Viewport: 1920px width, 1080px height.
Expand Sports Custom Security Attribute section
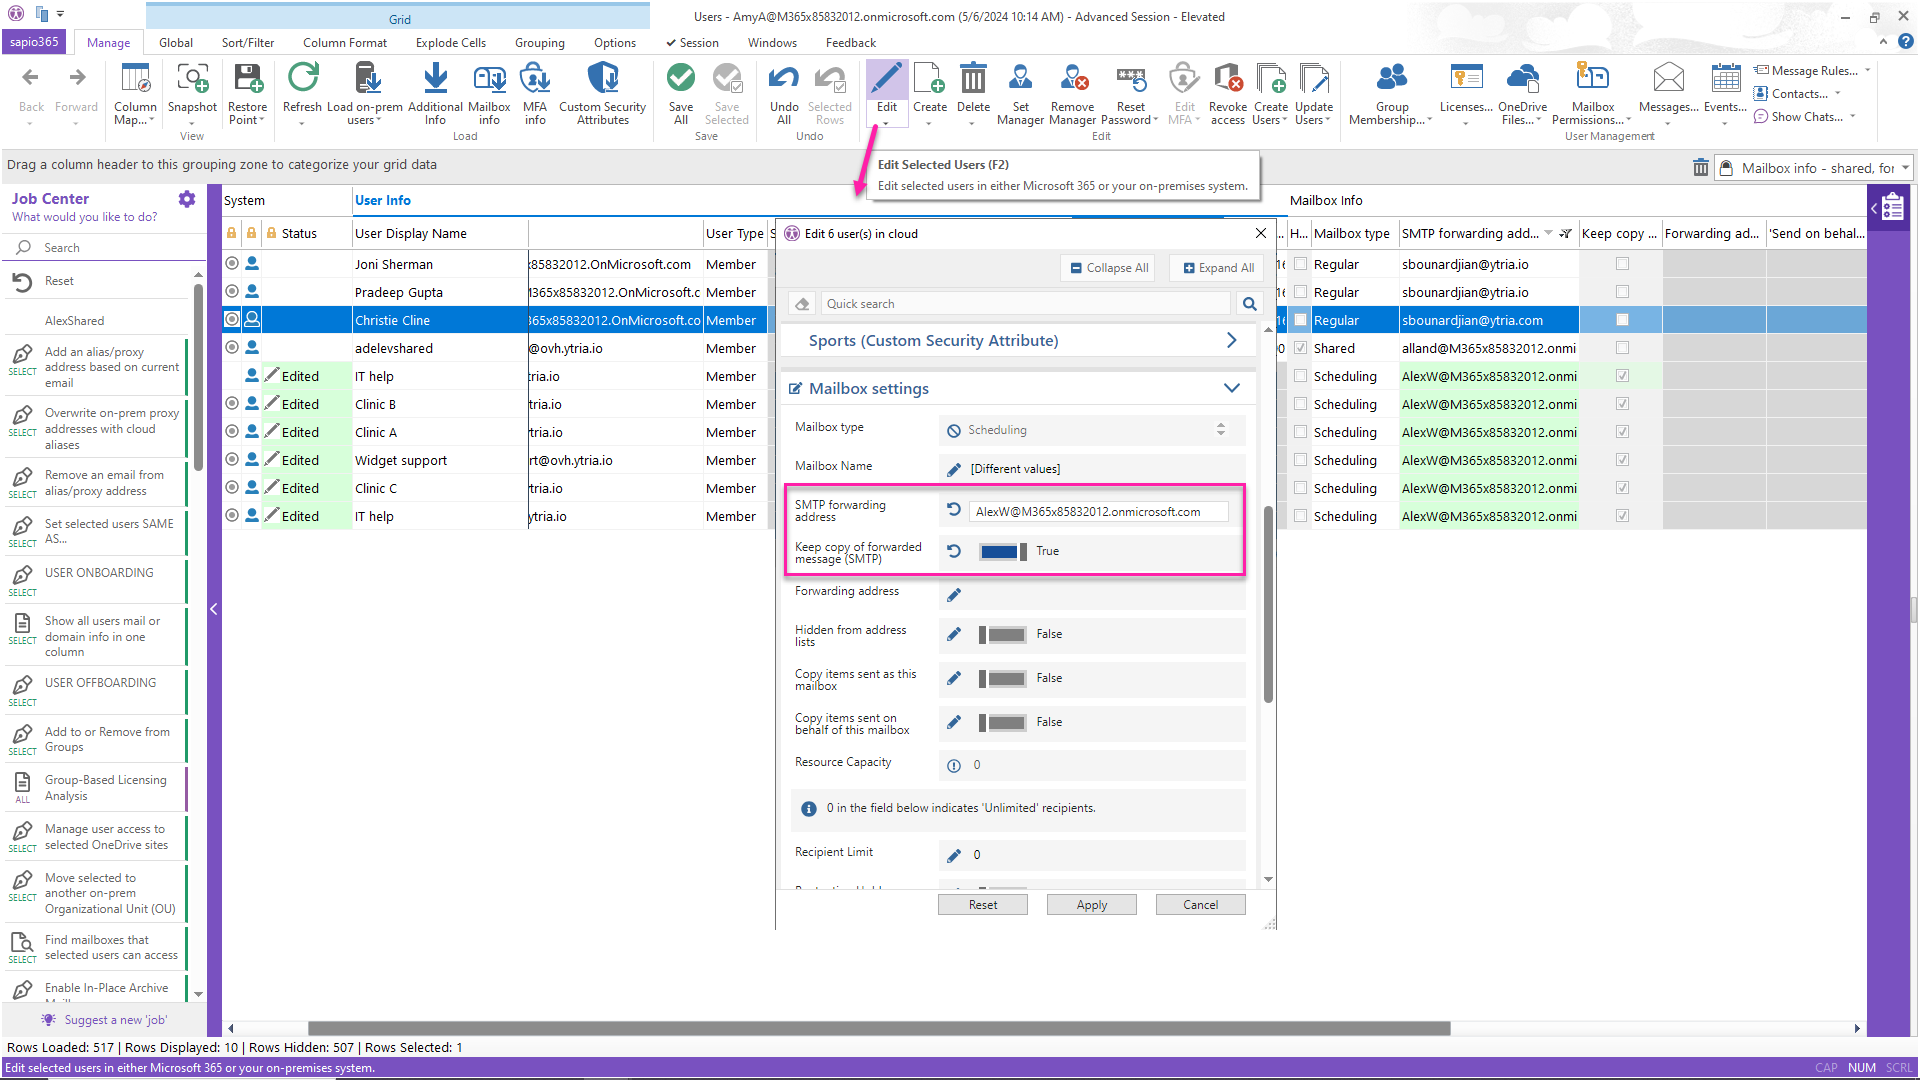(1231, 341)
